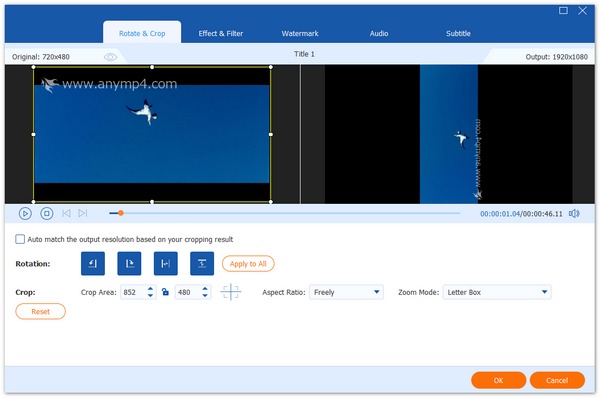Switch to the Rotate & Crop tab
600x398 pixels.
(x=142, y=33)
